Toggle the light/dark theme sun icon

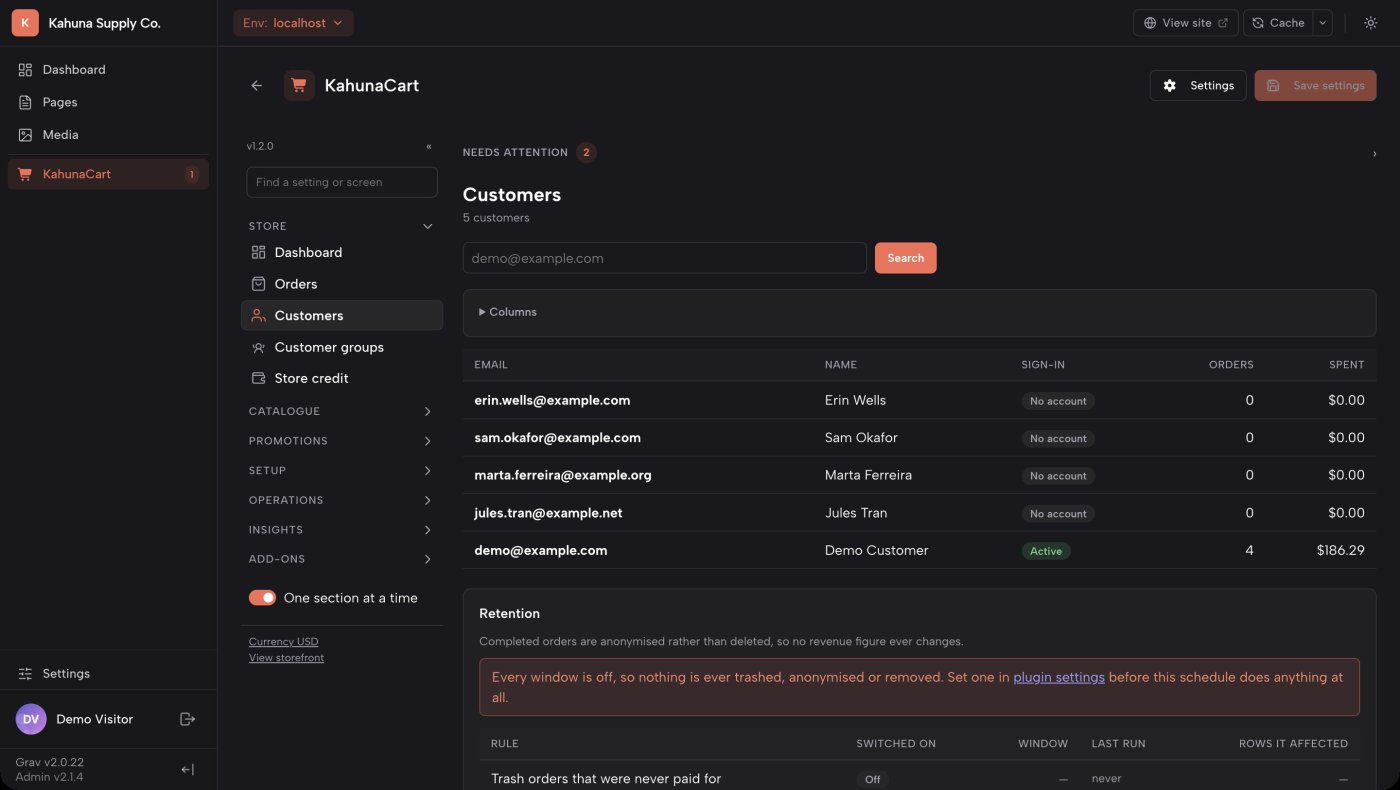point(1371,23)
